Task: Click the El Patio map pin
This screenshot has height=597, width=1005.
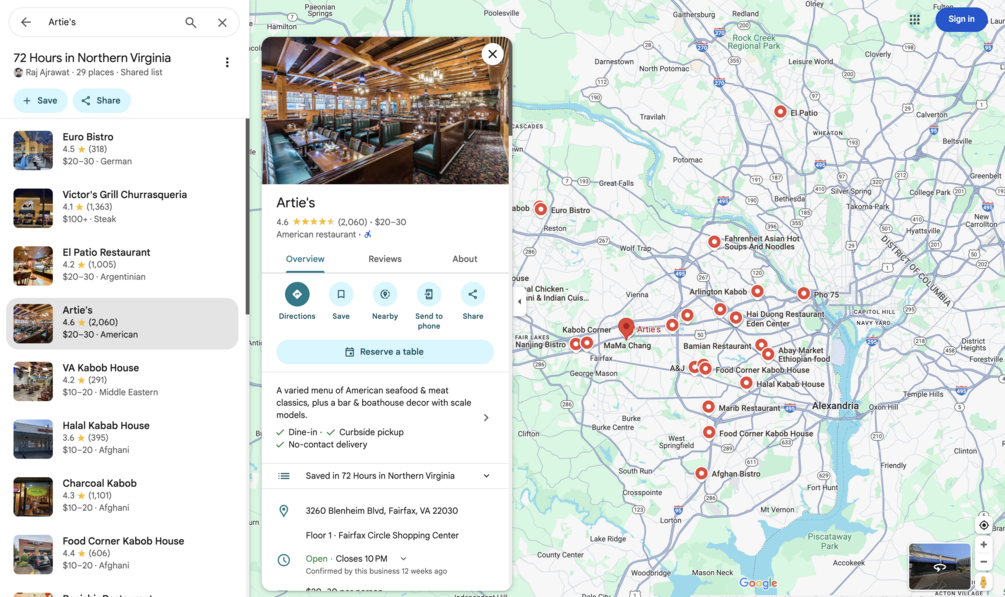Action: click(x=780, y=112)
